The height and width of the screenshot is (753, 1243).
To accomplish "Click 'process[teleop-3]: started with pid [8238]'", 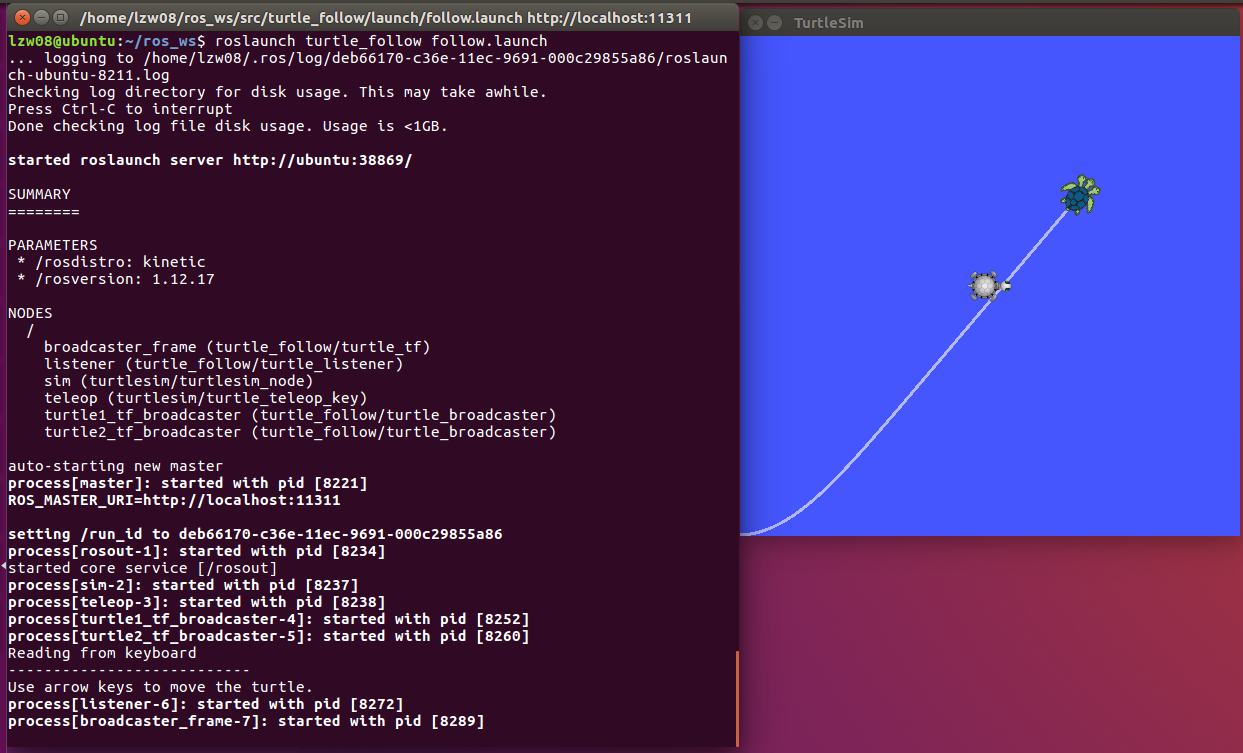I will tap(197, 602).
